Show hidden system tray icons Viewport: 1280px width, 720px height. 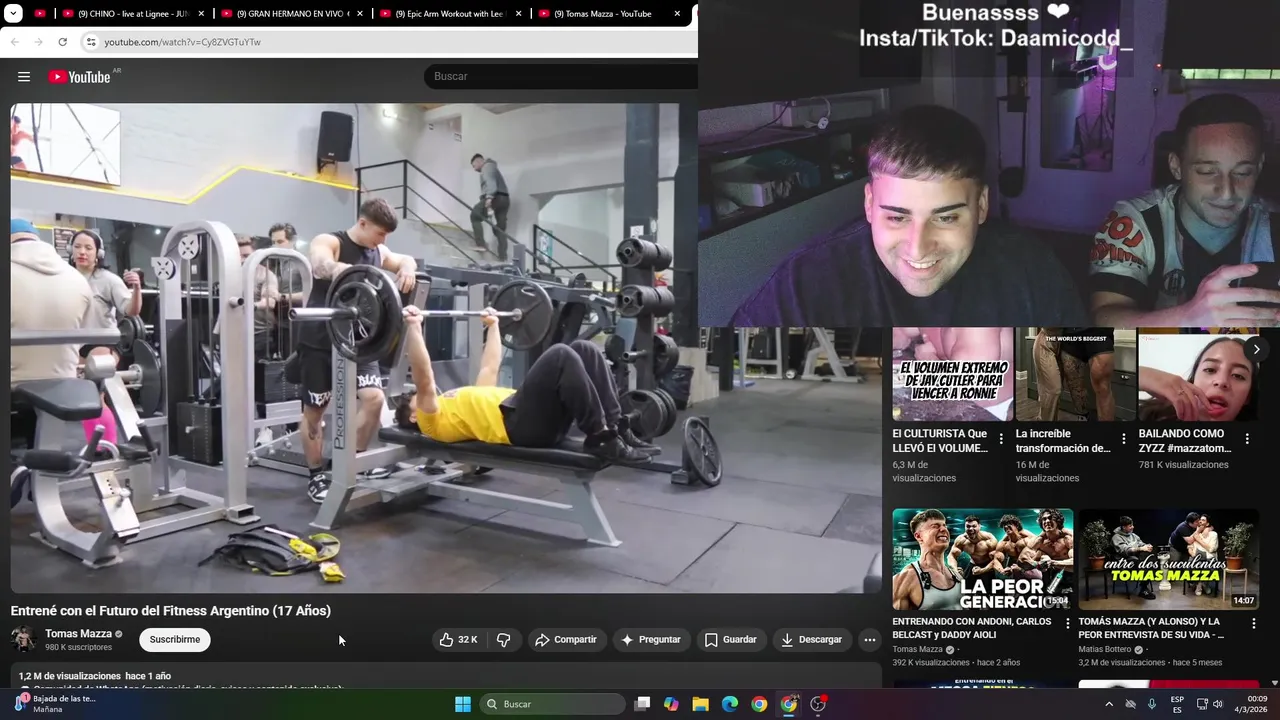click(x=1108, y=704)
